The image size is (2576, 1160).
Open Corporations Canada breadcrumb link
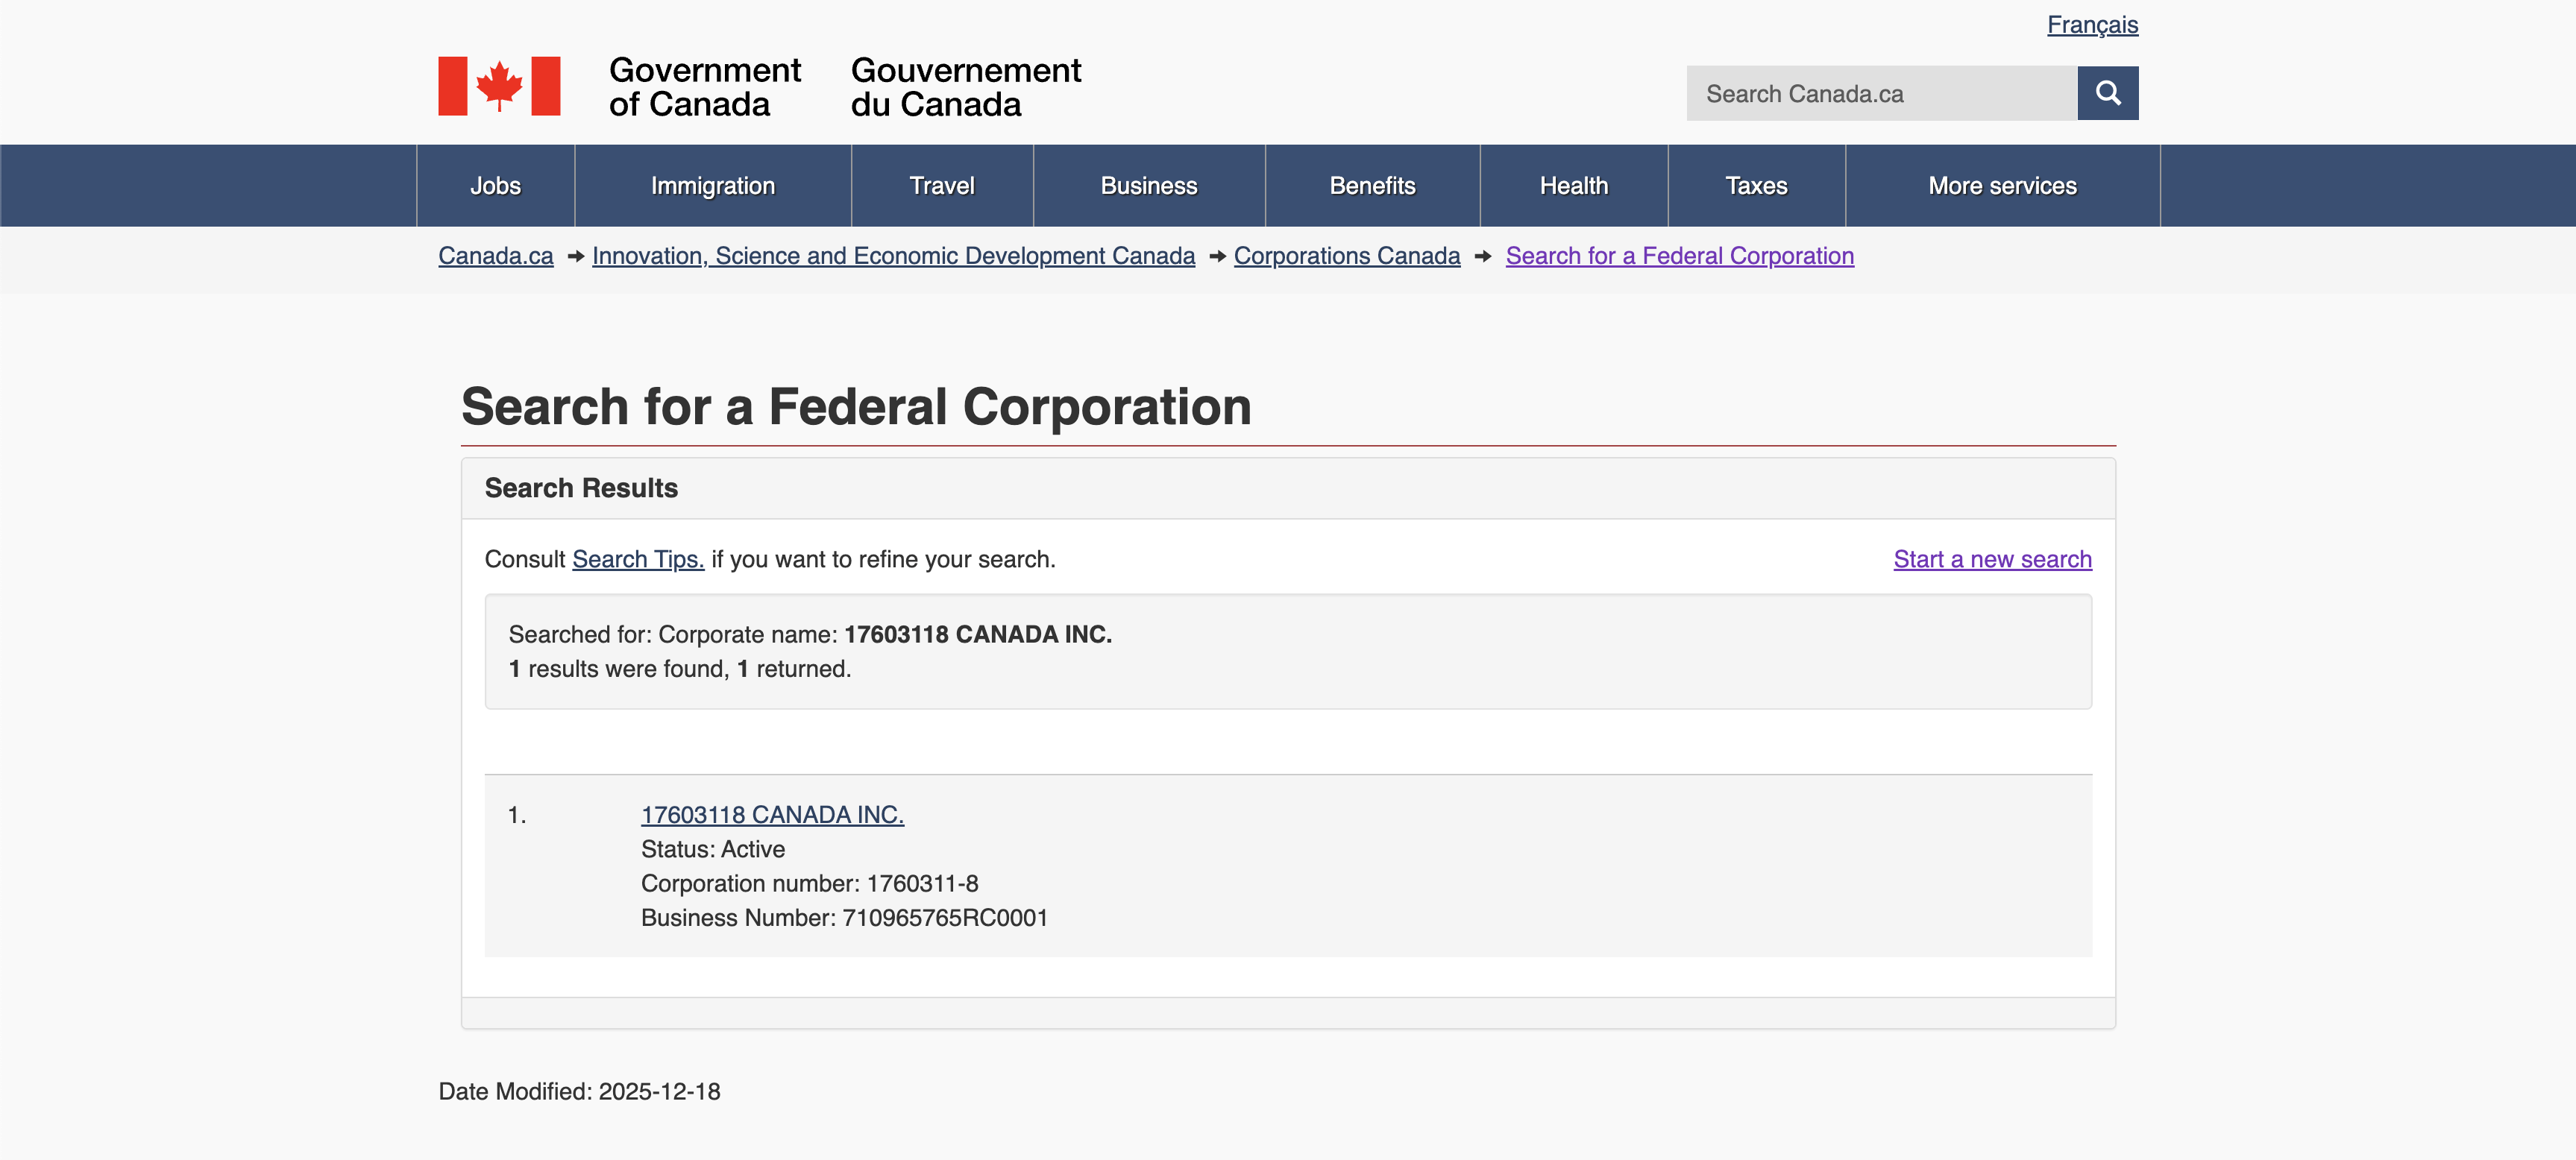coord(1346,256)
